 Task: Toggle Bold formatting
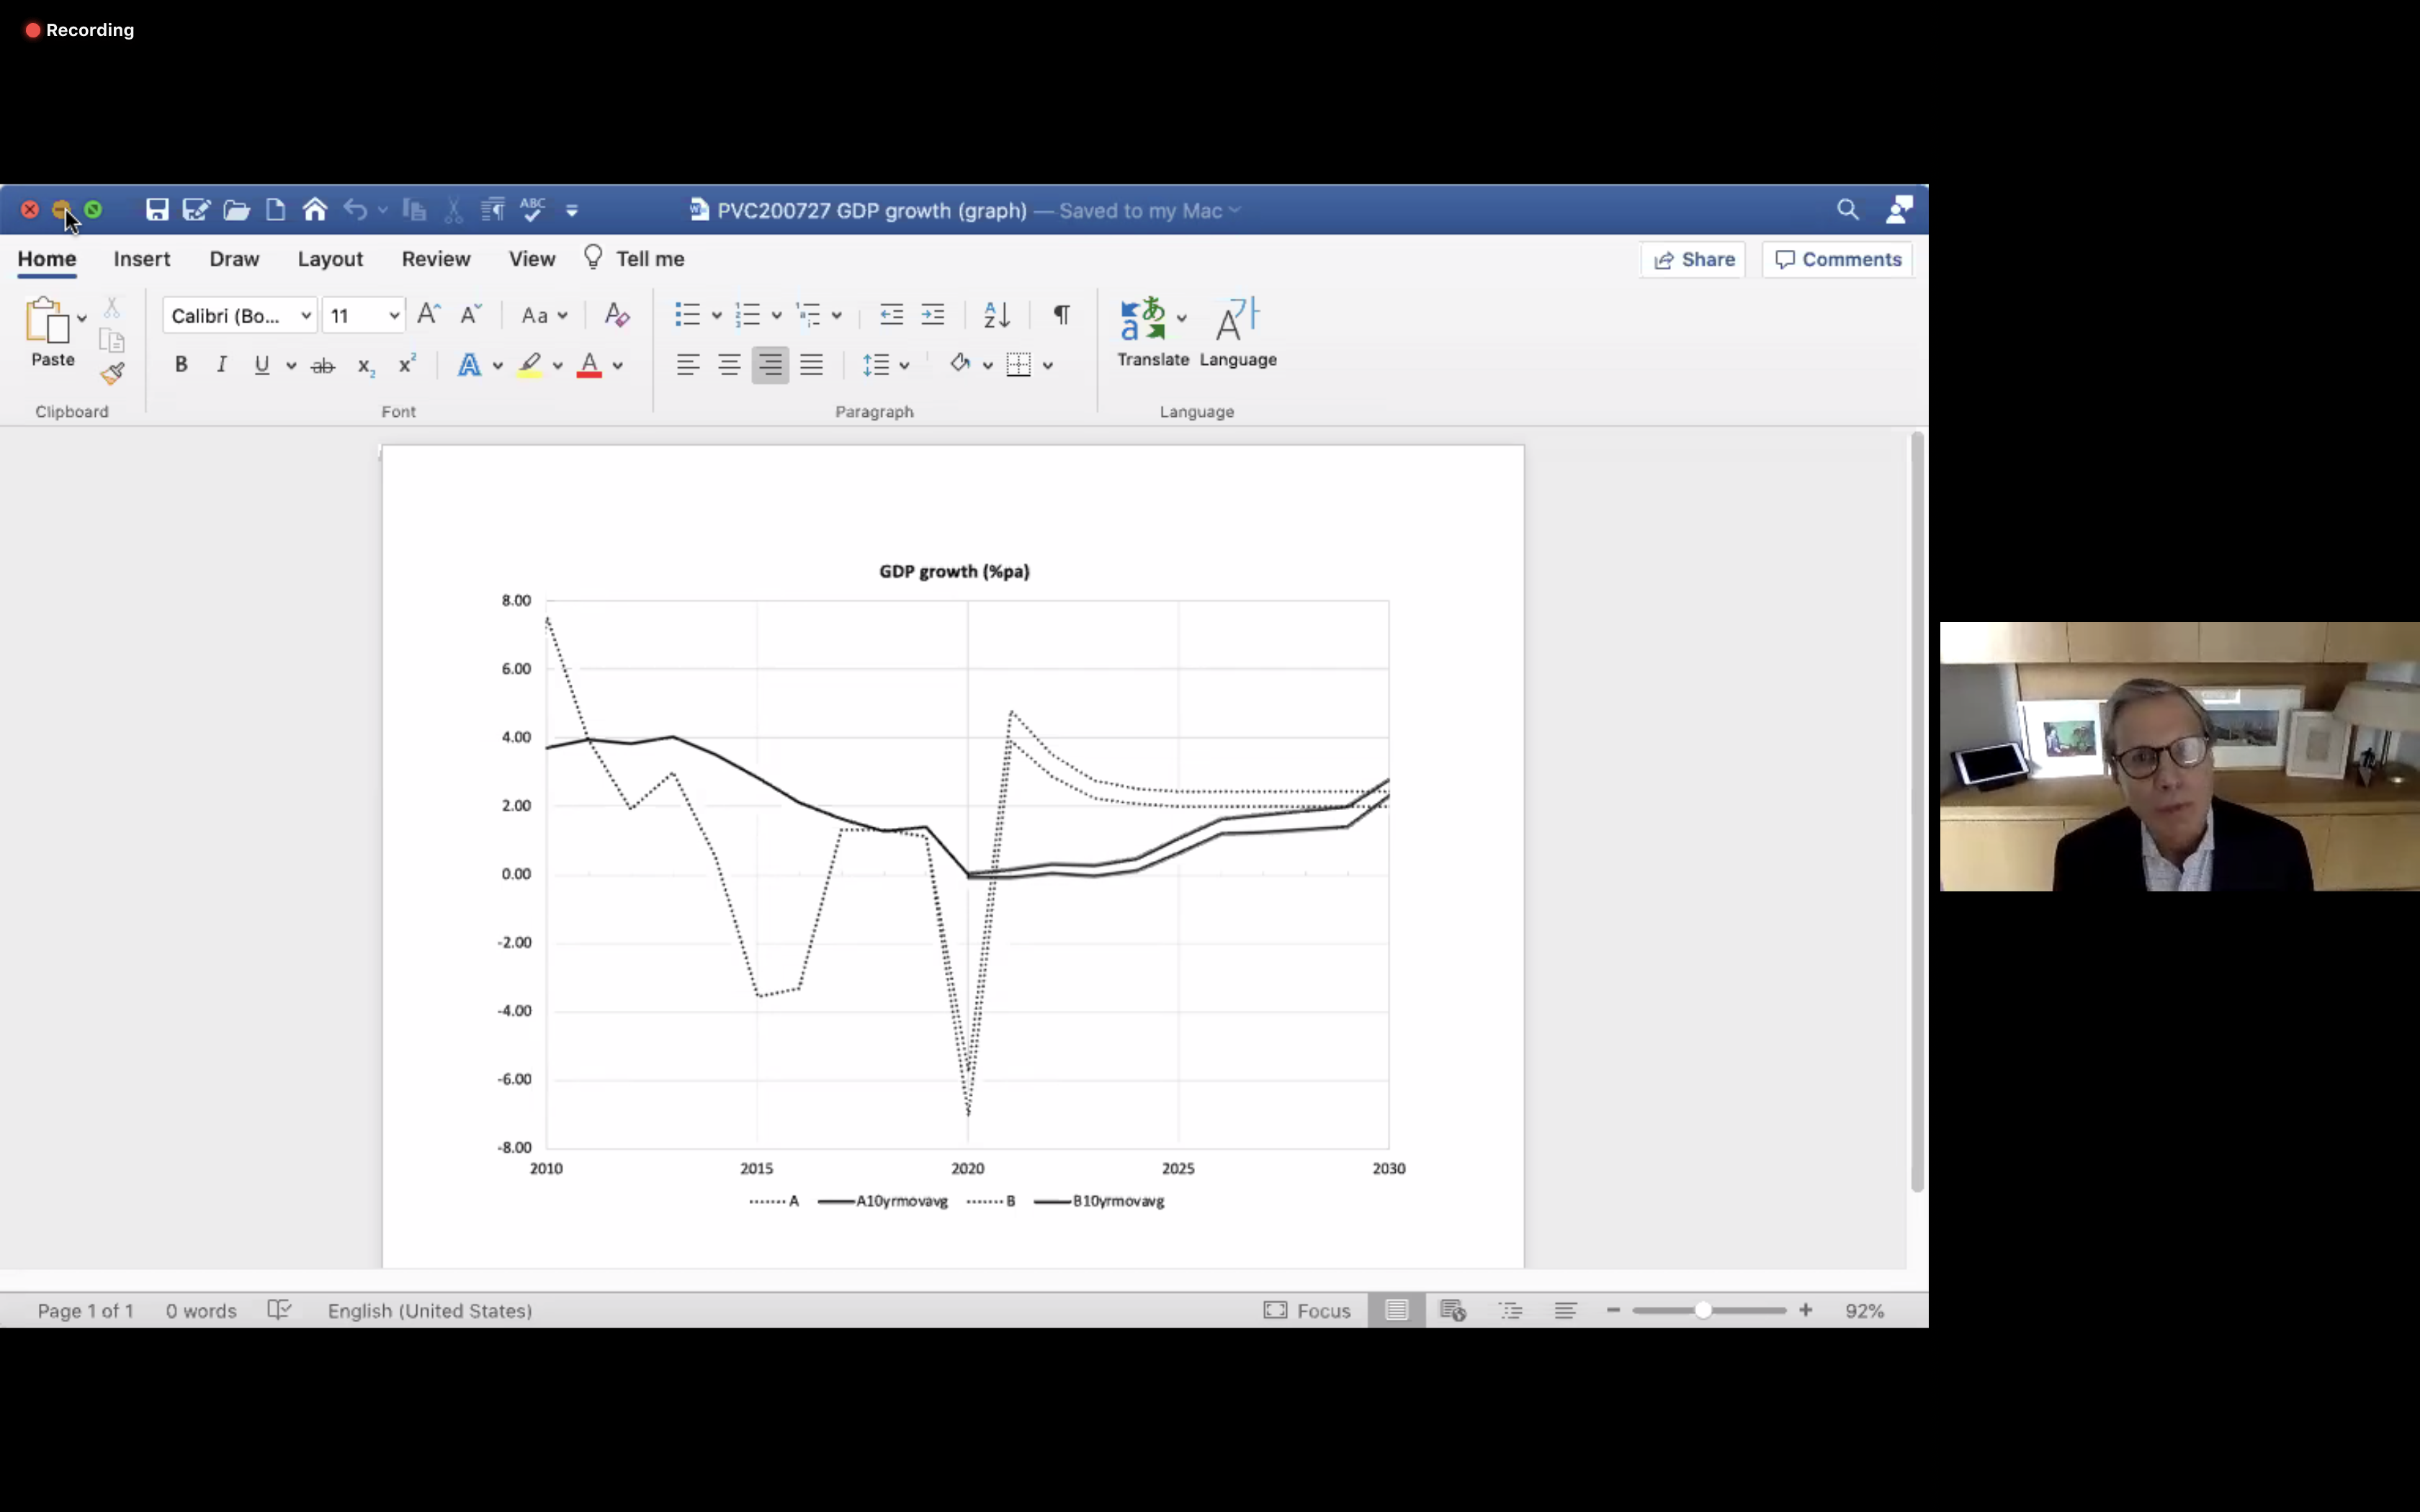click(181, 365)
